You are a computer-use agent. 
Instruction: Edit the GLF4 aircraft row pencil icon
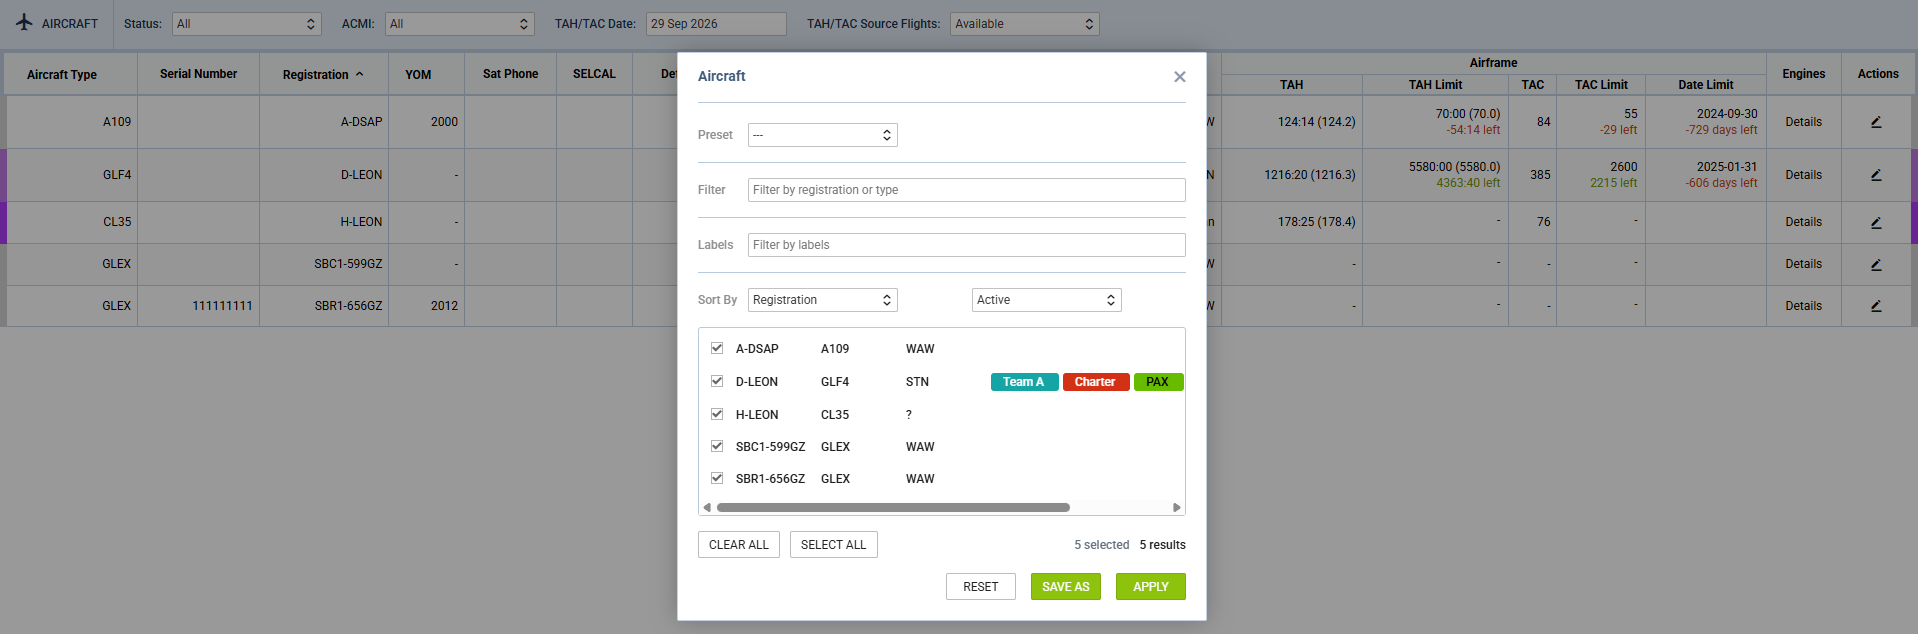[1876, 175]
